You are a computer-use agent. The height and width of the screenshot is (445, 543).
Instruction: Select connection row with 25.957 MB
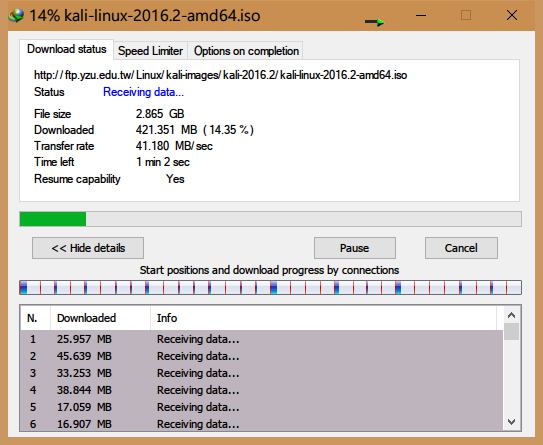pyautogui.click(x=261, y=339)
